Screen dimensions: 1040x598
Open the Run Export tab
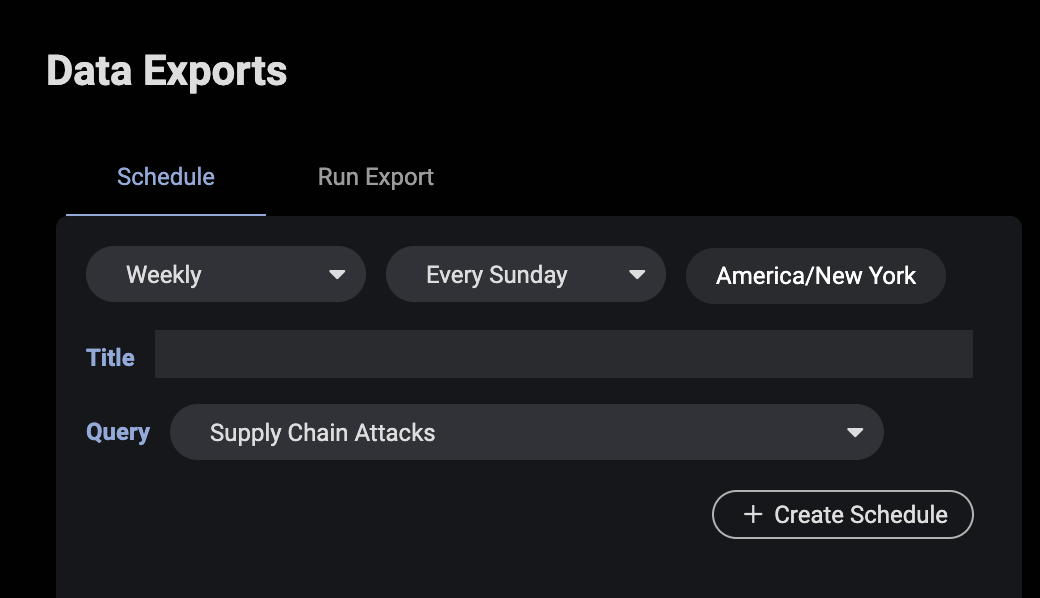click(375, 177)
